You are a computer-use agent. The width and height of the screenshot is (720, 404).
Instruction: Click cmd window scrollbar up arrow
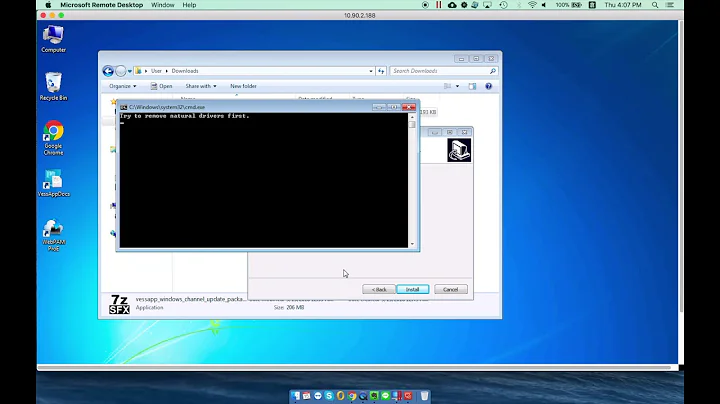412,117
